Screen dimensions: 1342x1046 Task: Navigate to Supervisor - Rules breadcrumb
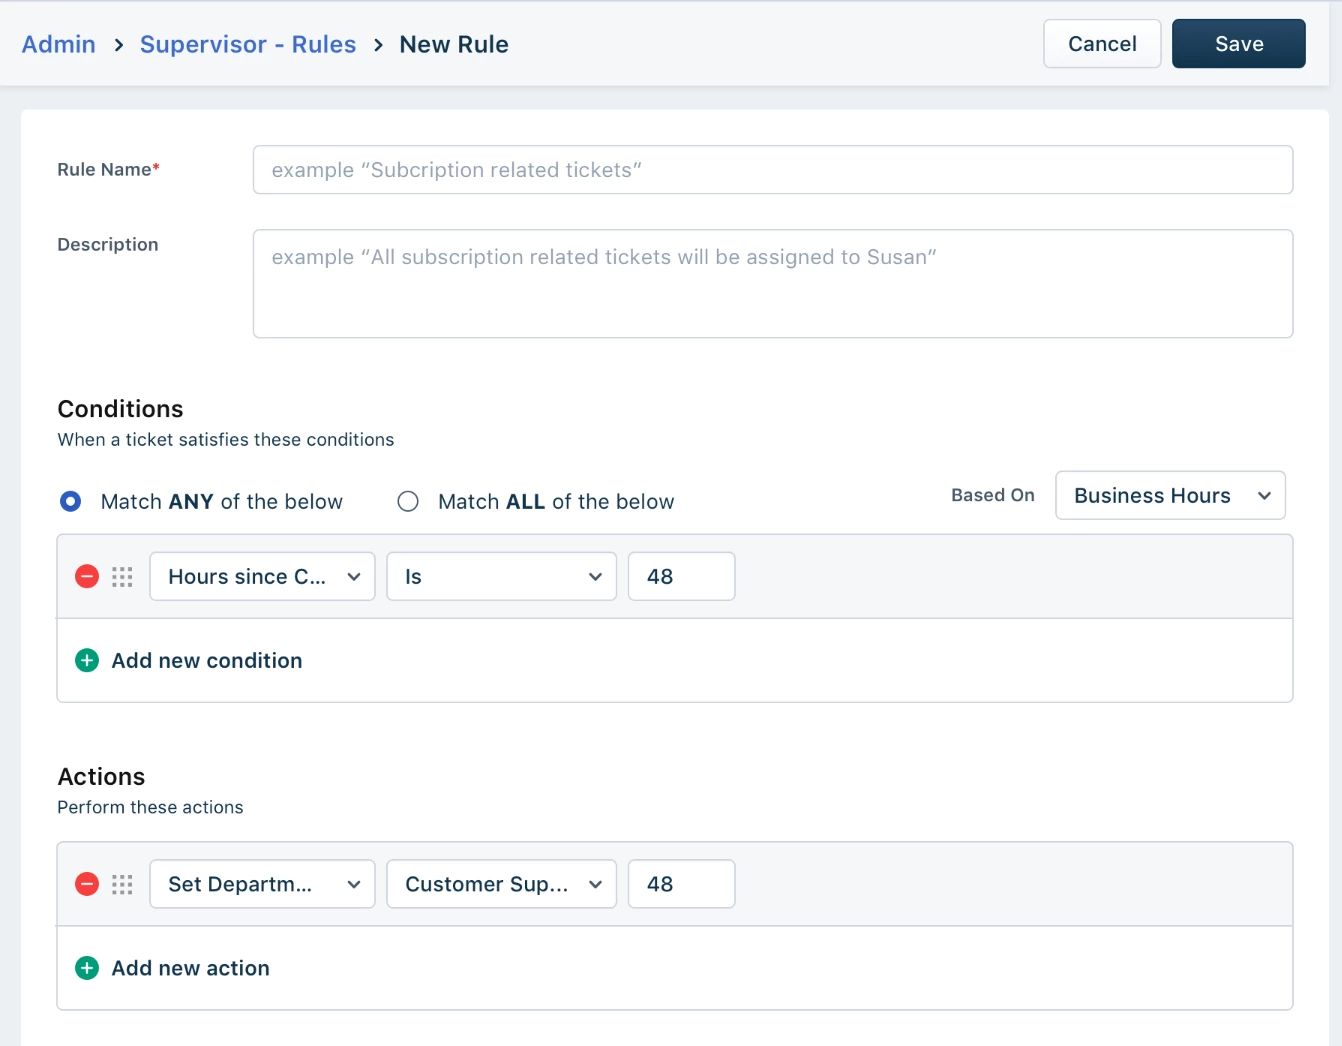(x=248, y=44)
